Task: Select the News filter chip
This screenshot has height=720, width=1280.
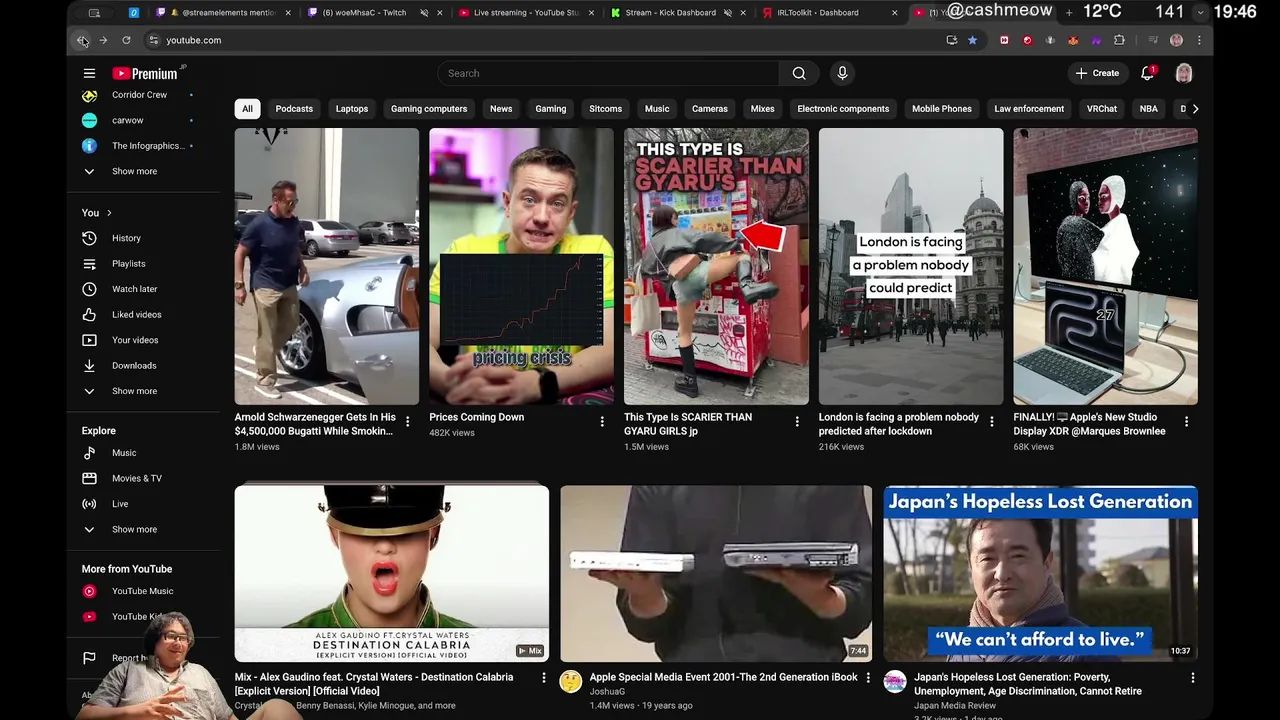Action: (501, 109)
